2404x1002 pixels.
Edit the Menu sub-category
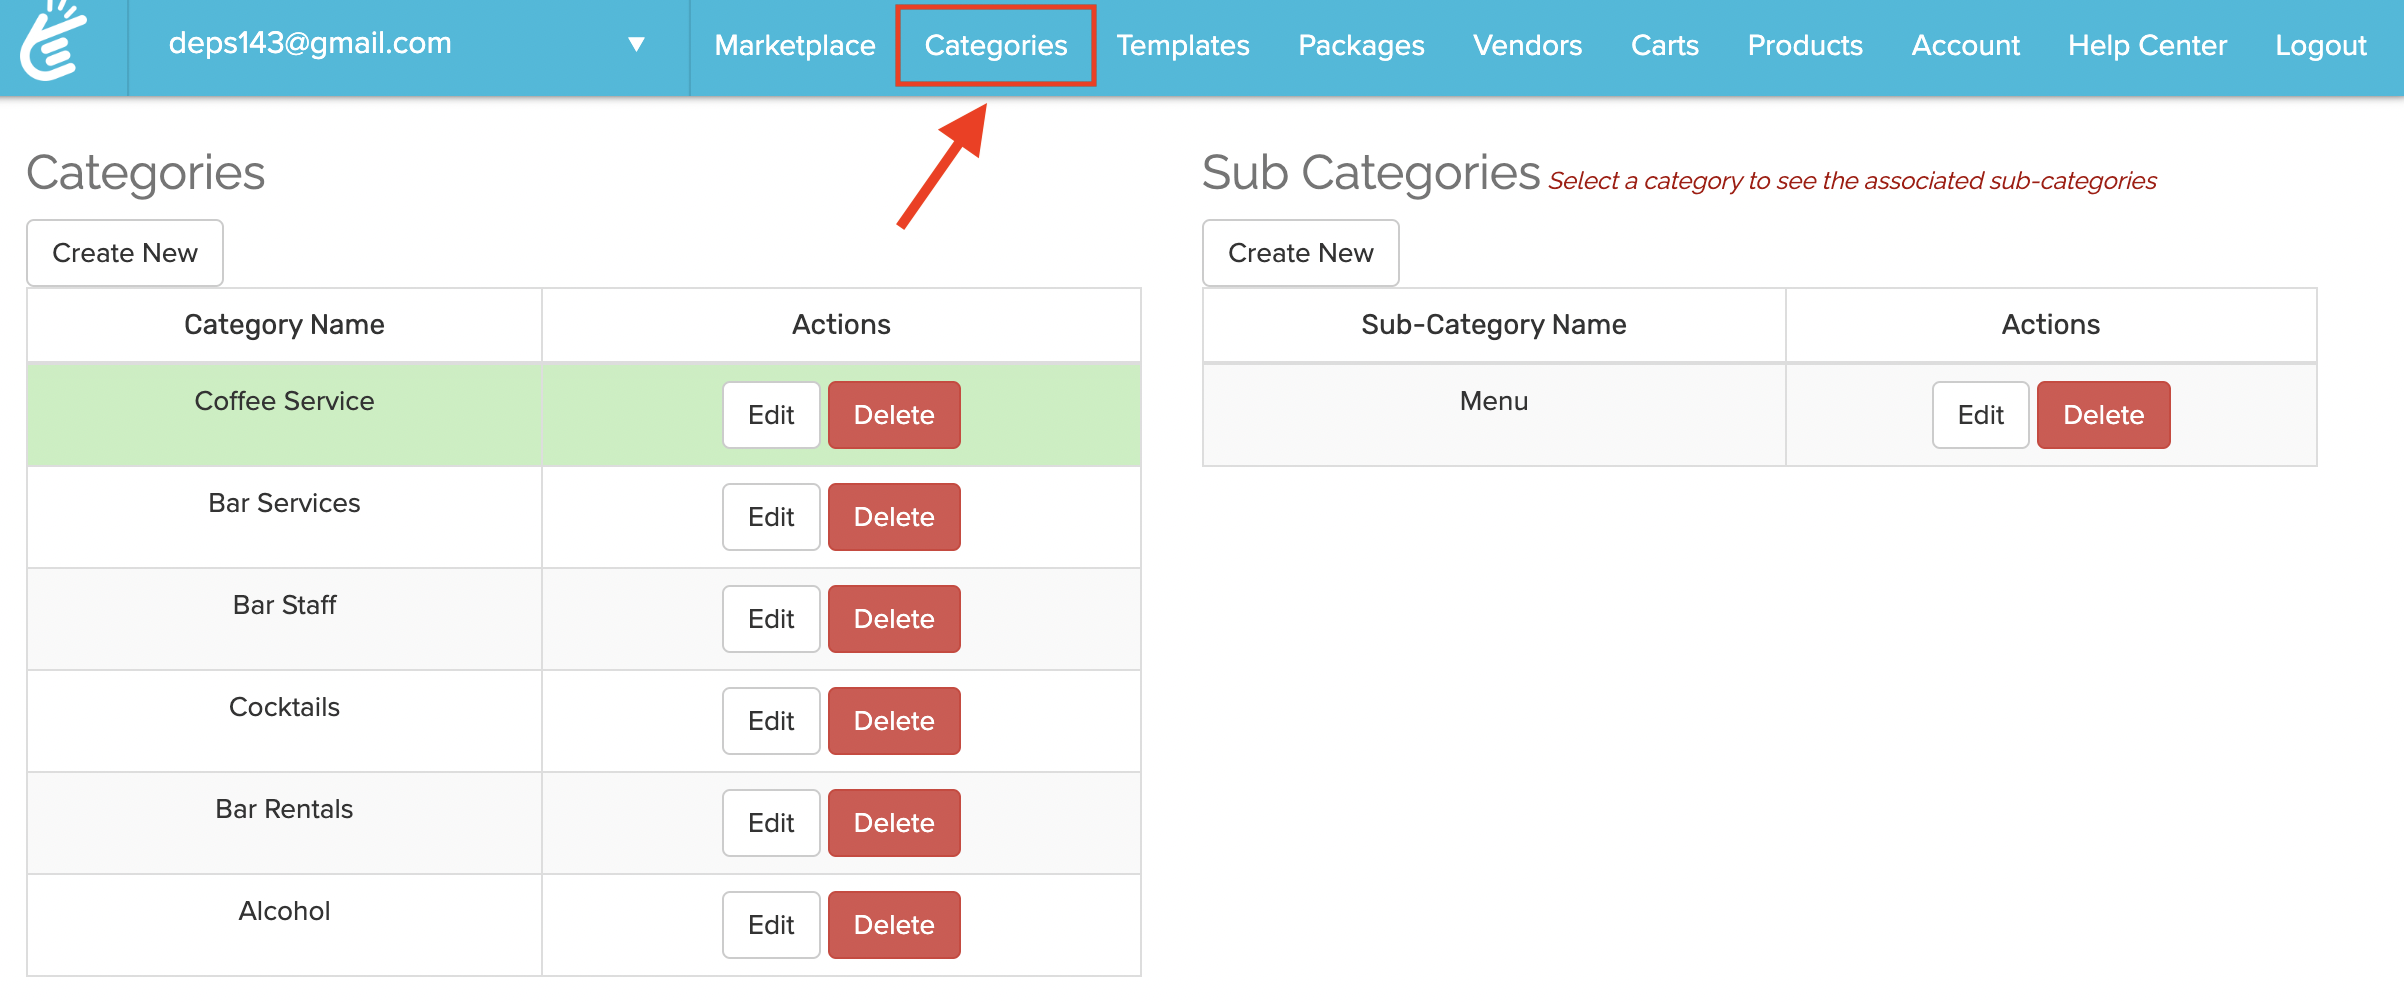[x=1980, y=415]
